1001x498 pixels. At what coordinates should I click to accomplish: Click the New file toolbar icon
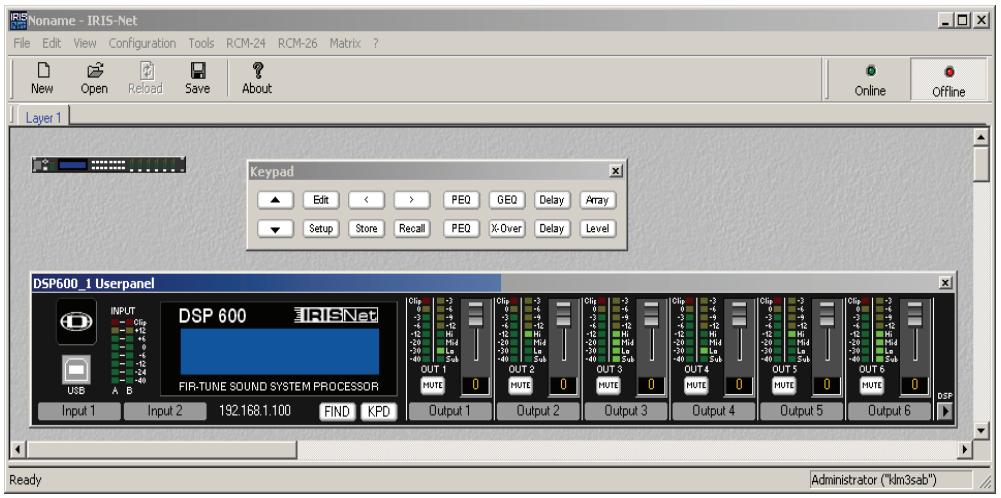(42, 78)
